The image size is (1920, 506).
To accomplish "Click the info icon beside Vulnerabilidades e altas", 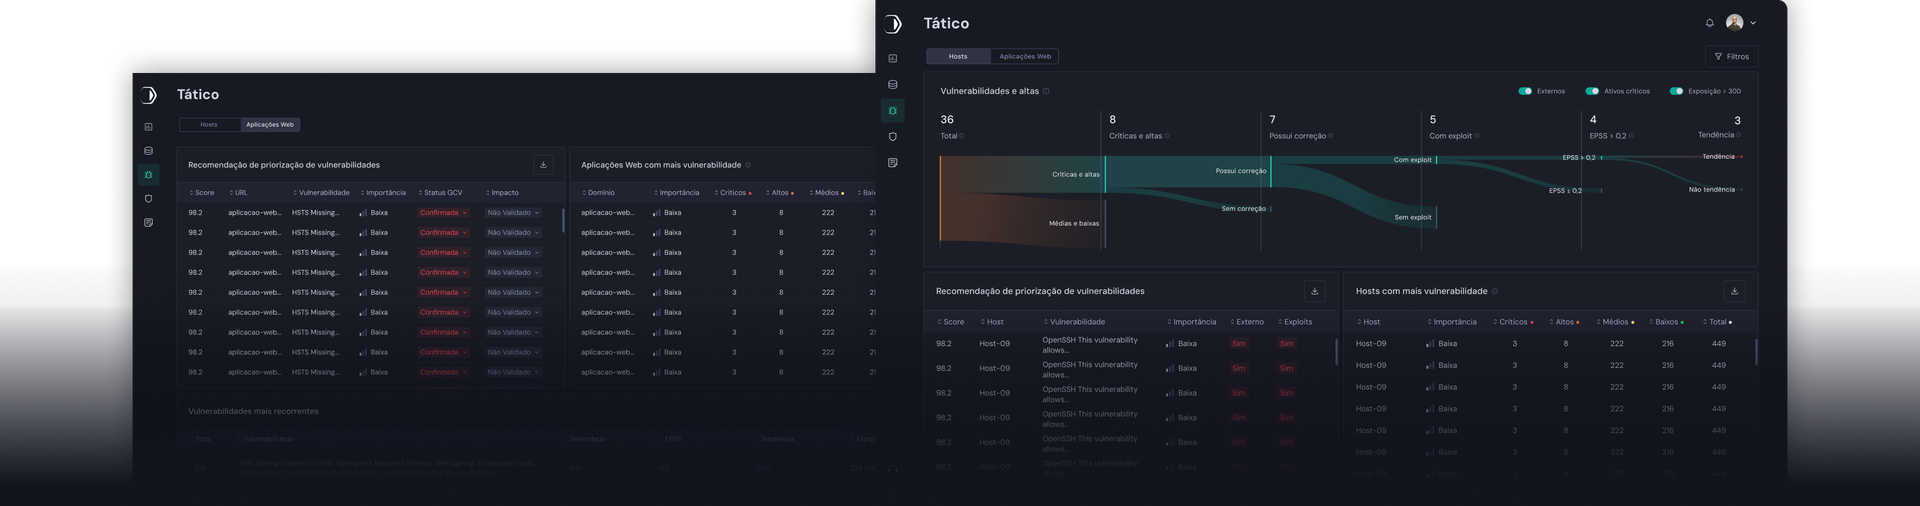I will pos(1046,91).
